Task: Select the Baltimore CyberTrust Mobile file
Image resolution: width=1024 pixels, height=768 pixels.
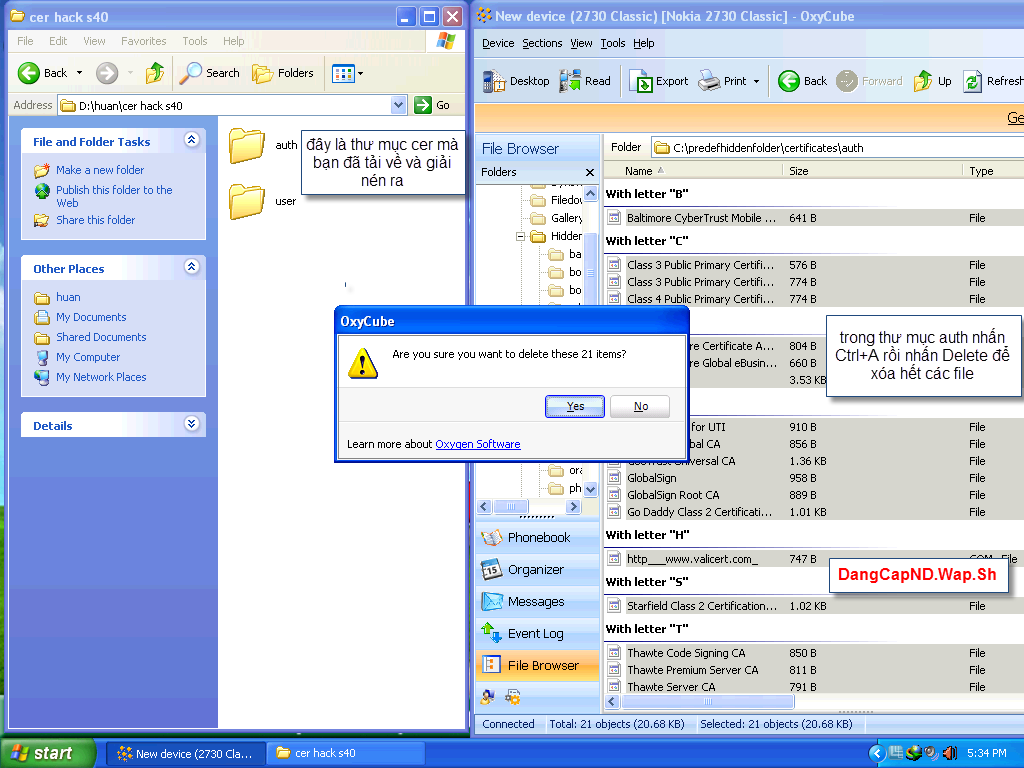Action: point(814,218)
